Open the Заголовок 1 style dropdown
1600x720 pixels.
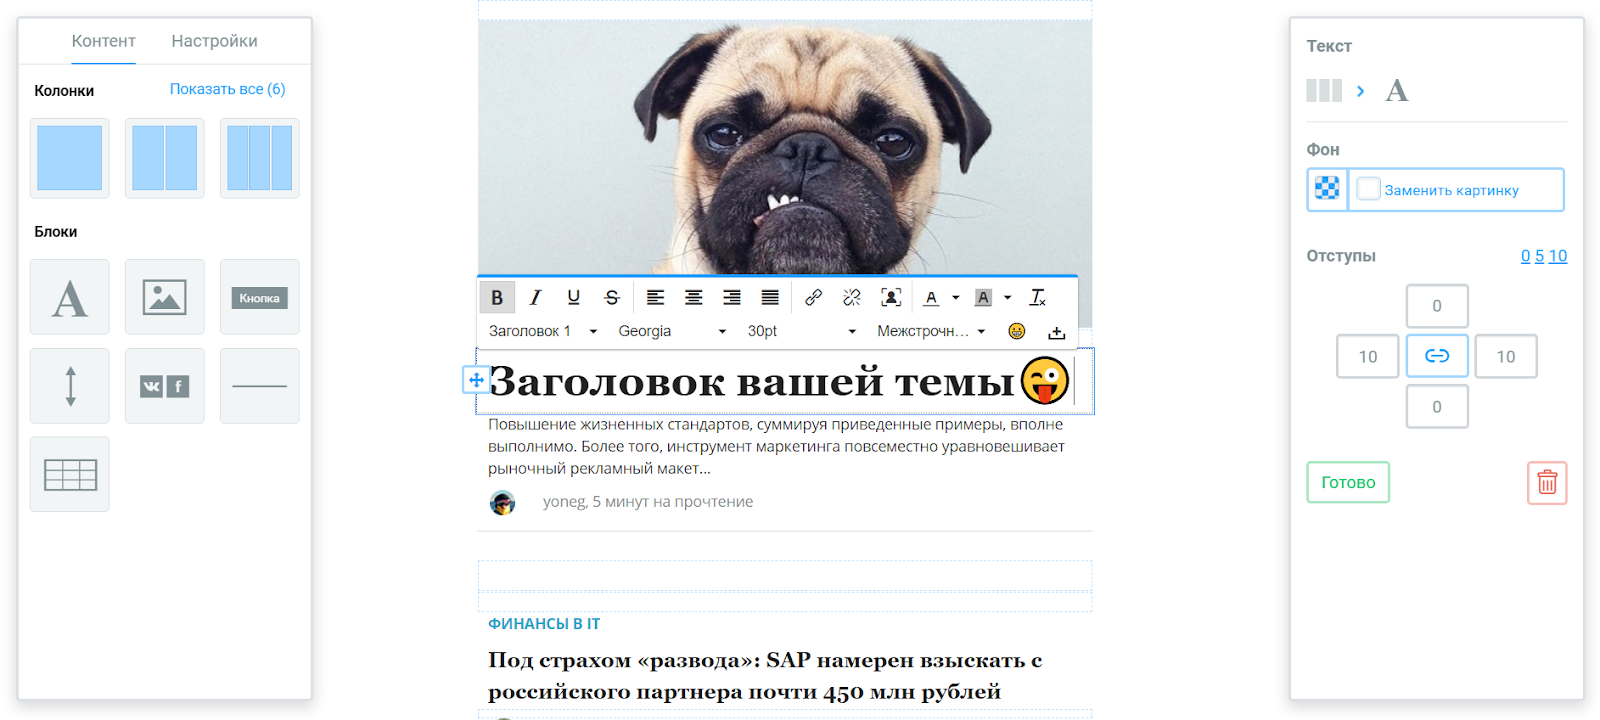click(x=543, y=331)
